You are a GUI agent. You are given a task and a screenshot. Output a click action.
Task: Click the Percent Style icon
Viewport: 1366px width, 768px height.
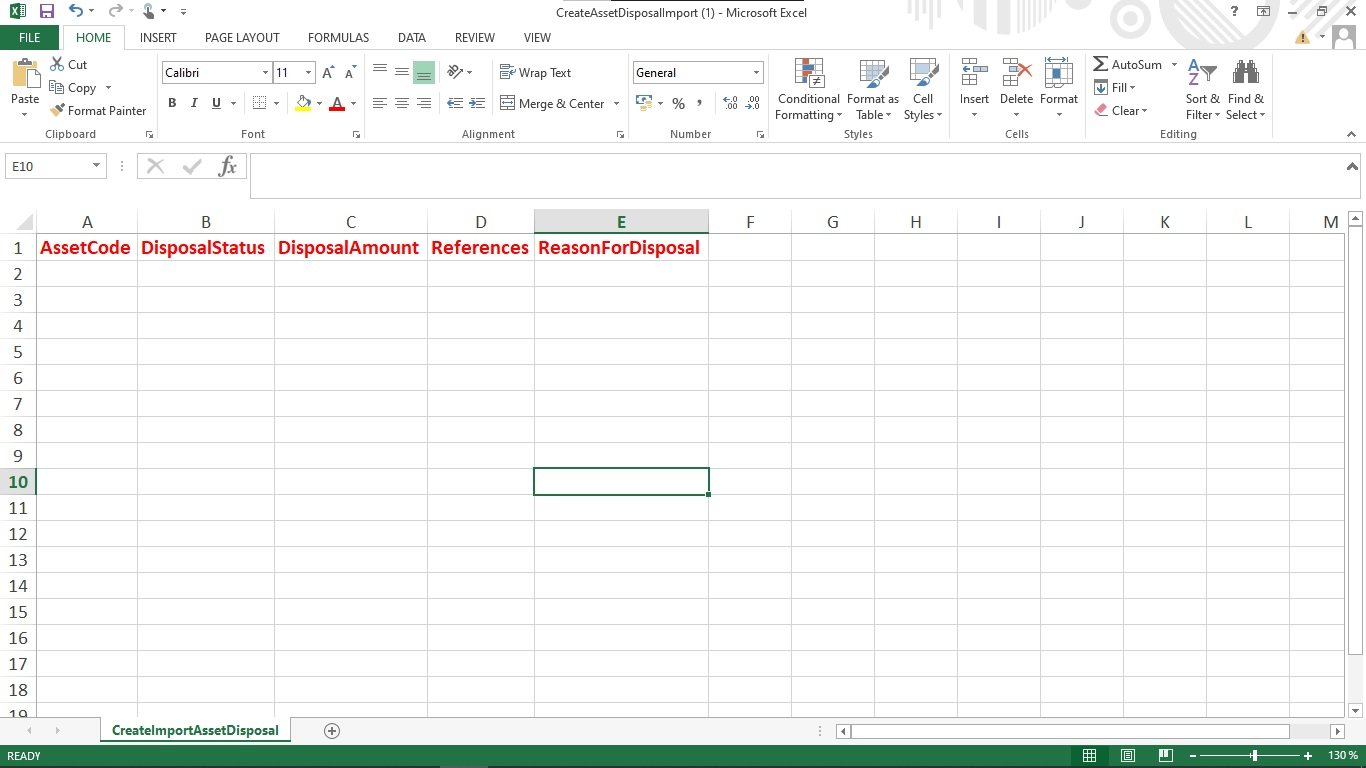tap(678, 103)
